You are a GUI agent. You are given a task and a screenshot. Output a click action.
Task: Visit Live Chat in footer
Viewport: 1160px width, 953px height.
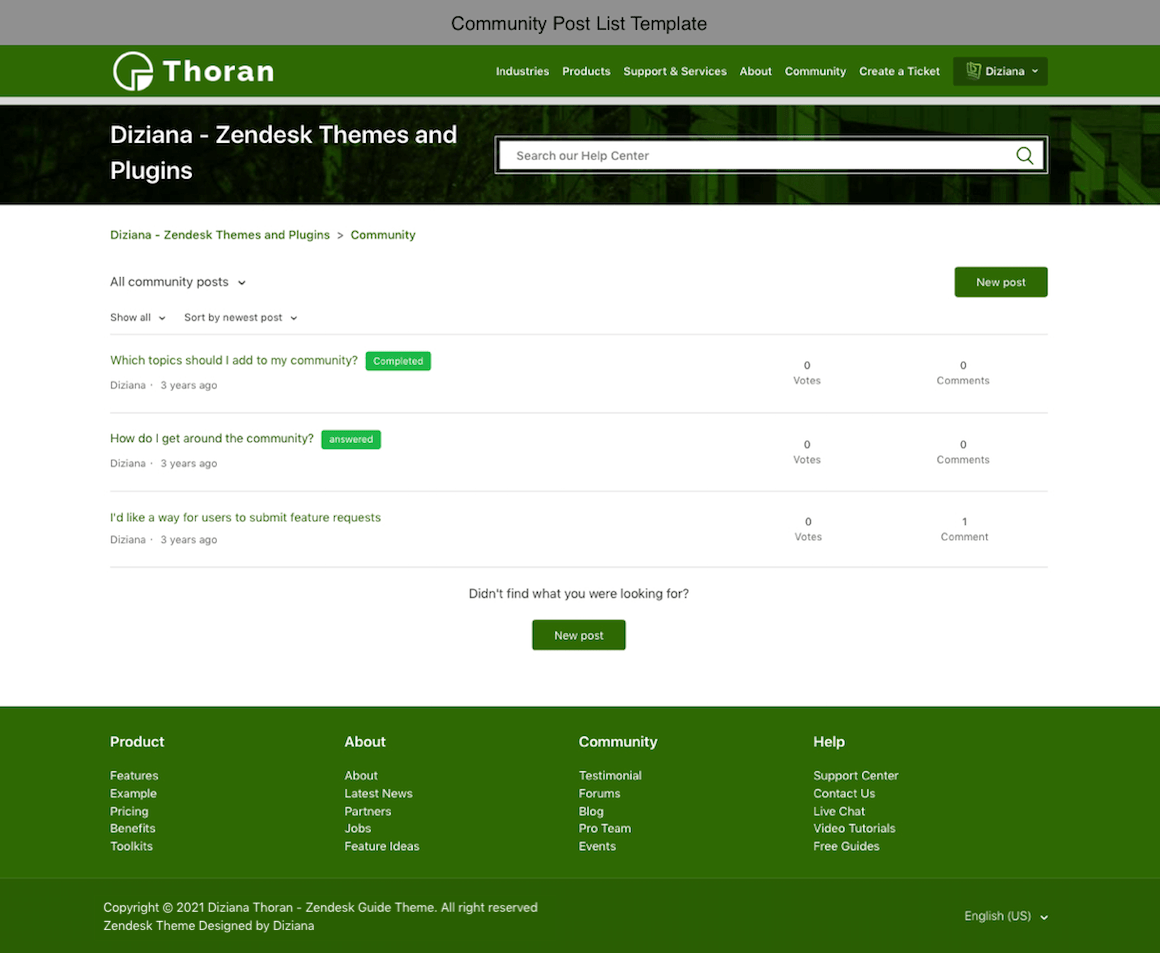pos(838,811)
